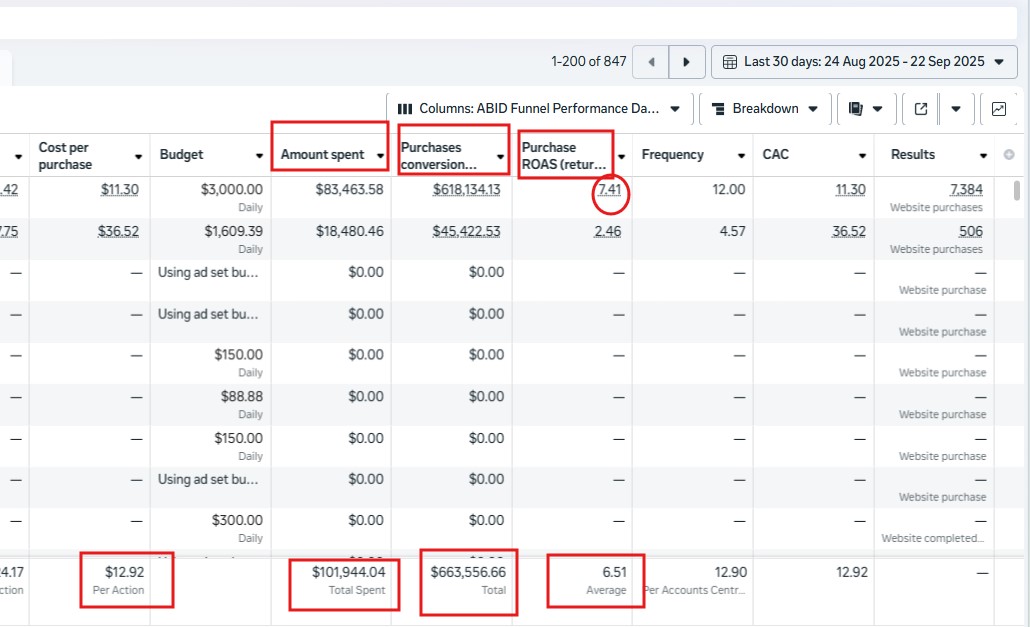The height and width of the screenshot is (627, 1030).
Task: Go to previous page of results
Action: (651, 62)
